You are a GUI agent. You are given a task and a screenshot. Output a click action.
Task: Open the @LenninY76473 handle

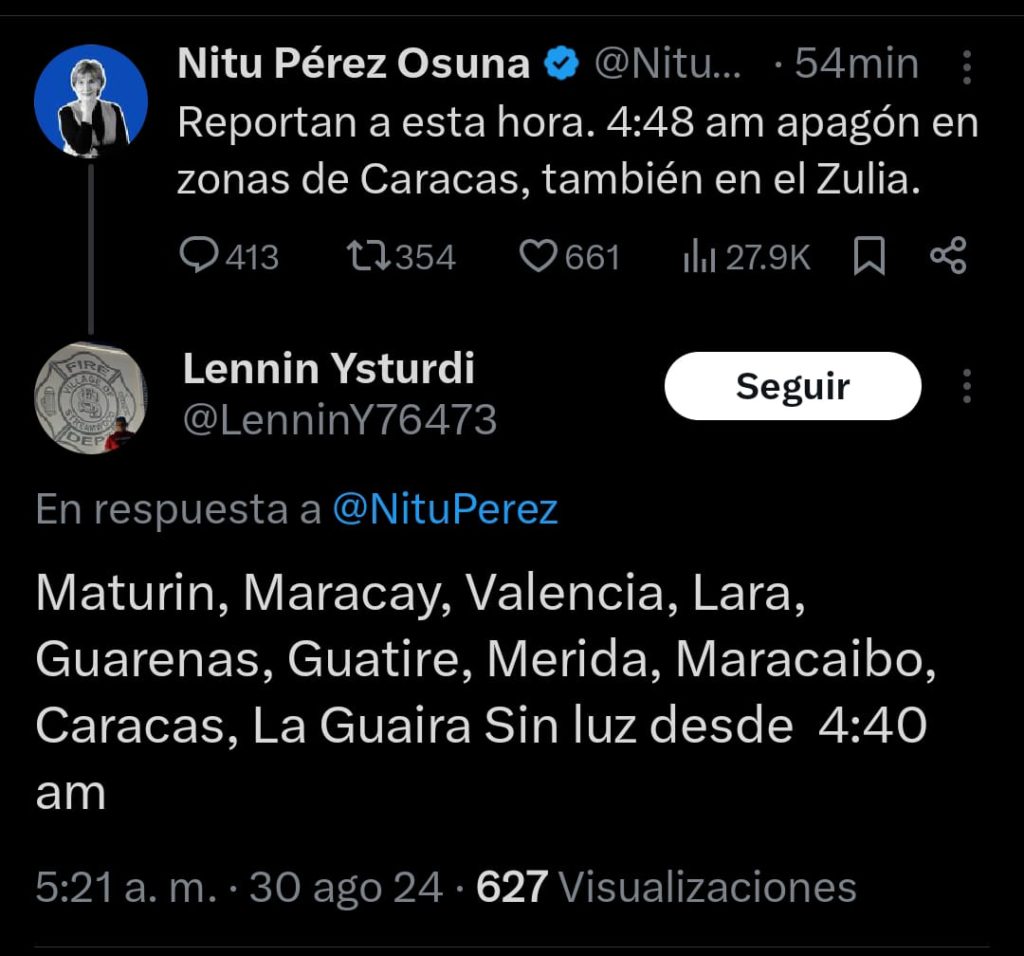pos(339,420)
